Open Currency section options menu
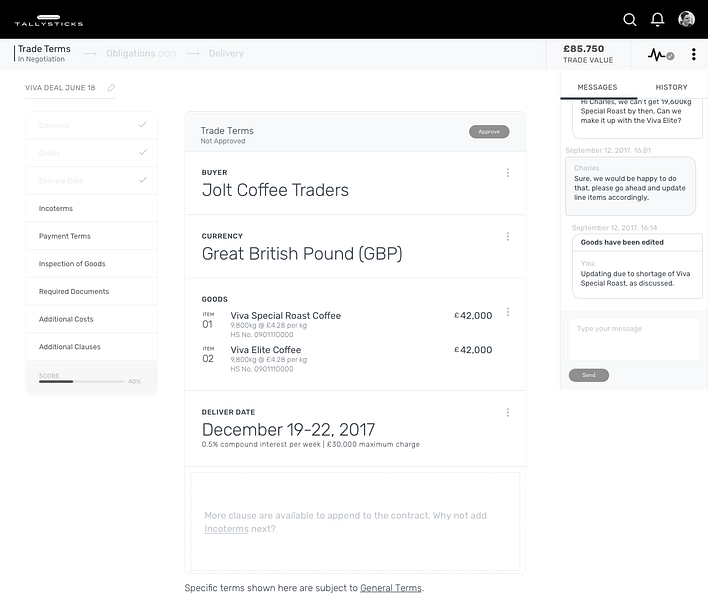Image resolution: width=708 pixels, height=600 pixels. pos(508,237)
